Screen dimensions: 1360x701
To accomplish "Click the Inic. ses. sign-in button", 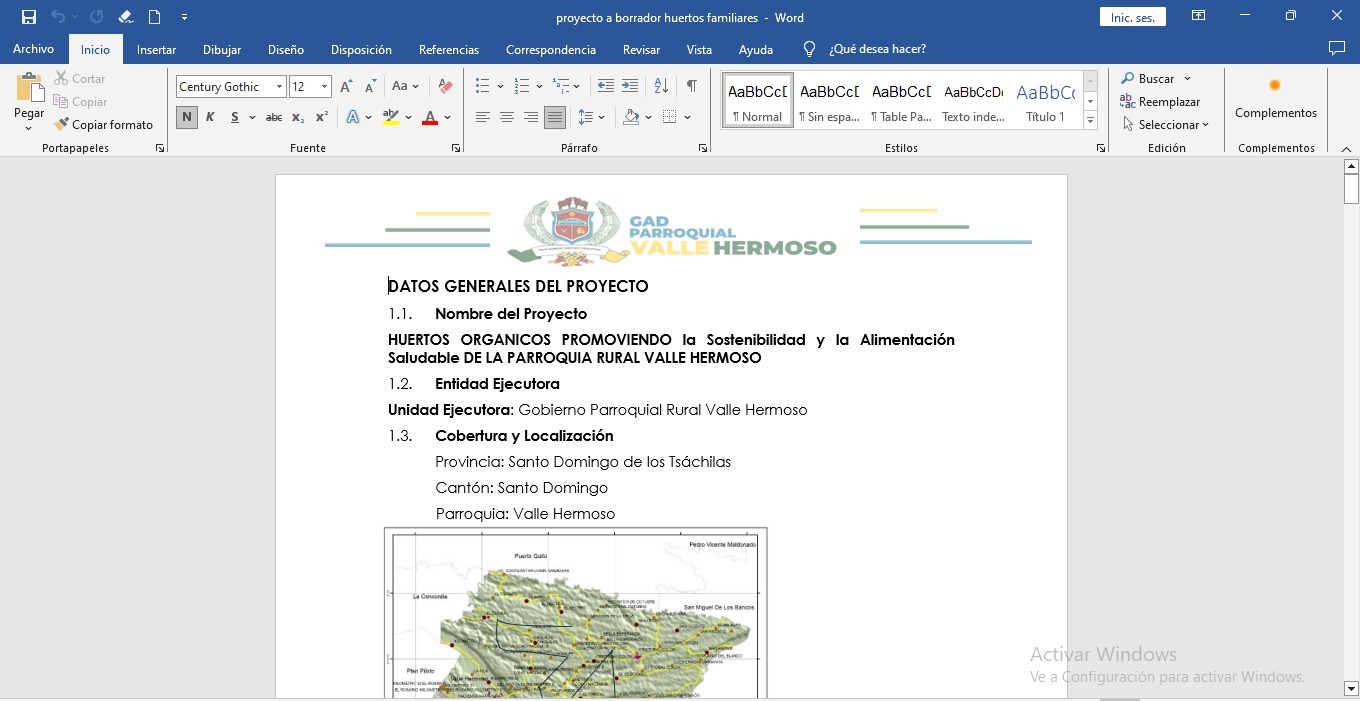I will click(x=1132, y=17).
